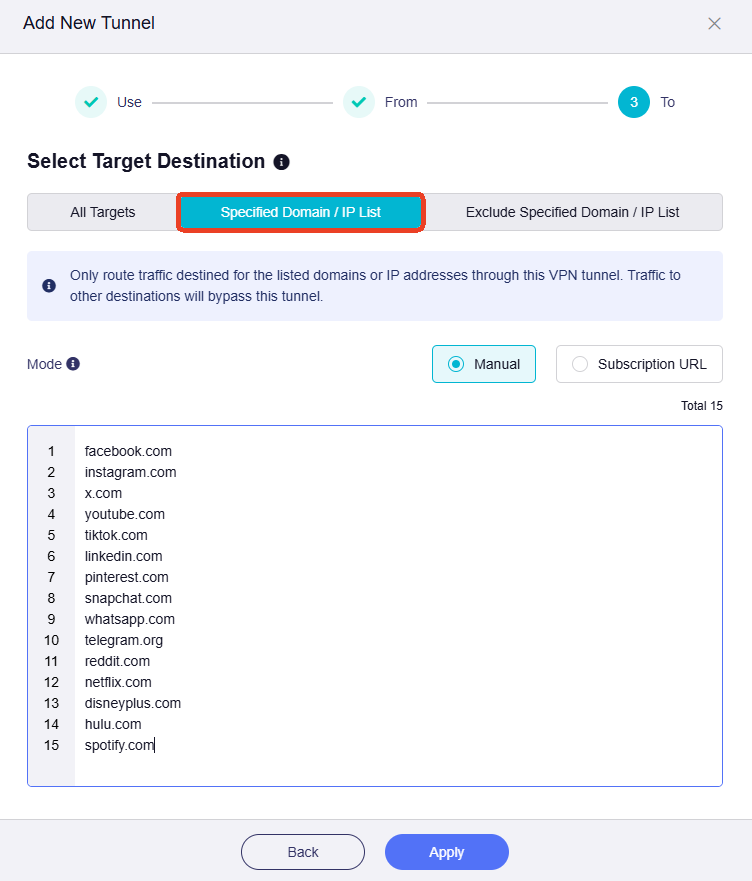Click the info icon beside Select Target Destination
The height and width of the screenshot is (881, 752).
point(281,162)
